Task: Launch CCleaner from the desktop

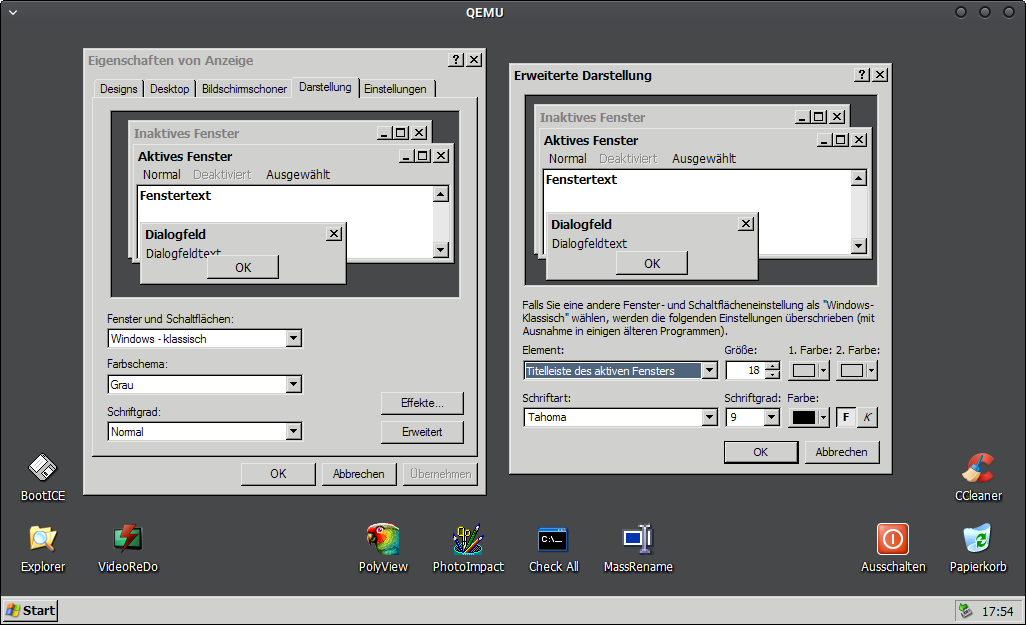Action: click(x=978, y=478)
